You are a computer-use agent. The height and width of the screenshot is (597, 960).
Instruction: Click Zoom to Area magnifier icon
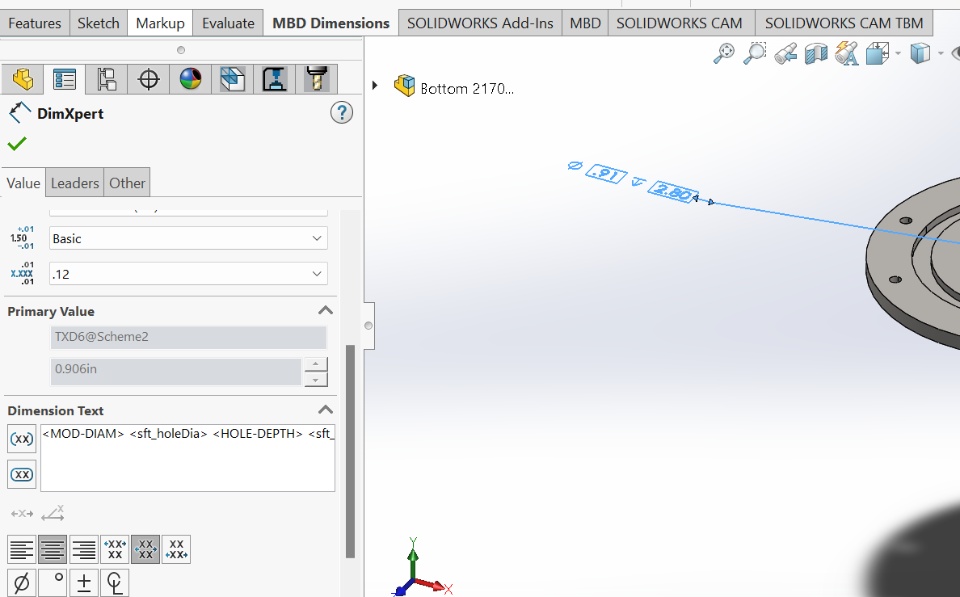(754, 53)
